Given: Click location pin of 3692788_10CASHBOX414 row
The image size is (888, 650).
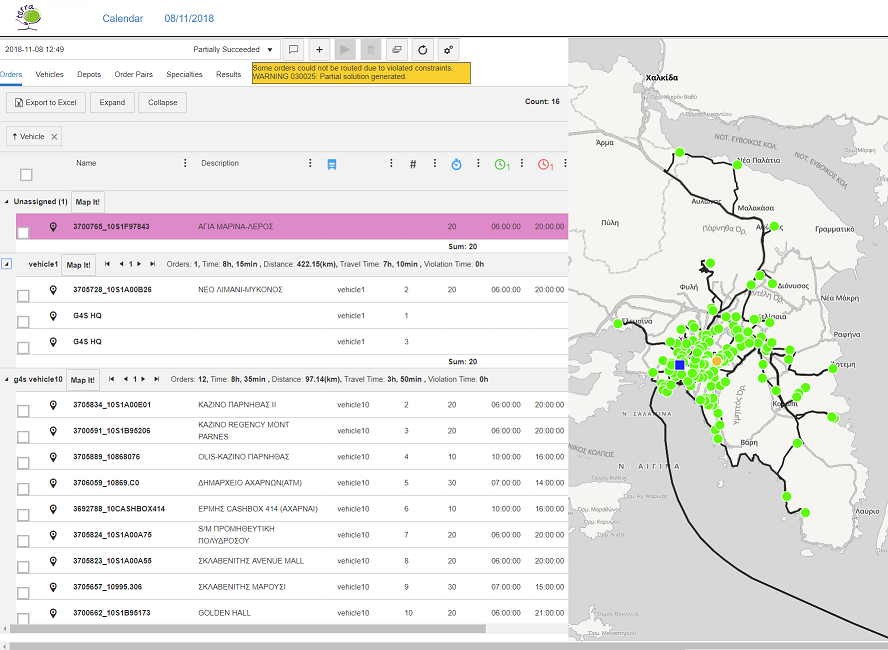Looking at the screenshot, I should click(53, 509).
